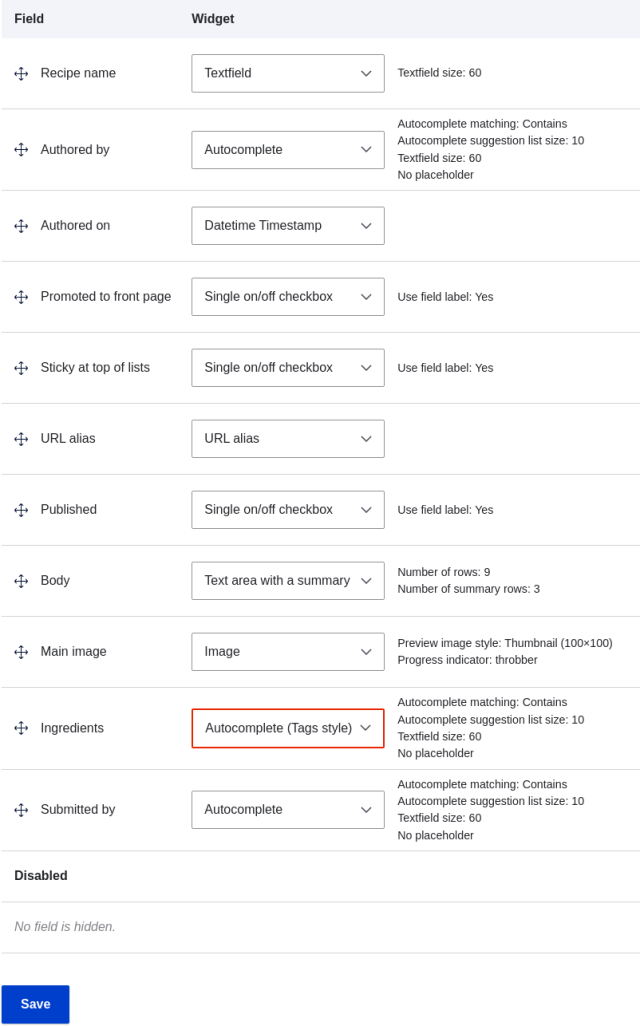Open the Text area with a summary dropdown
This screenshot has height=1026, width=640.
pos(287,580)
